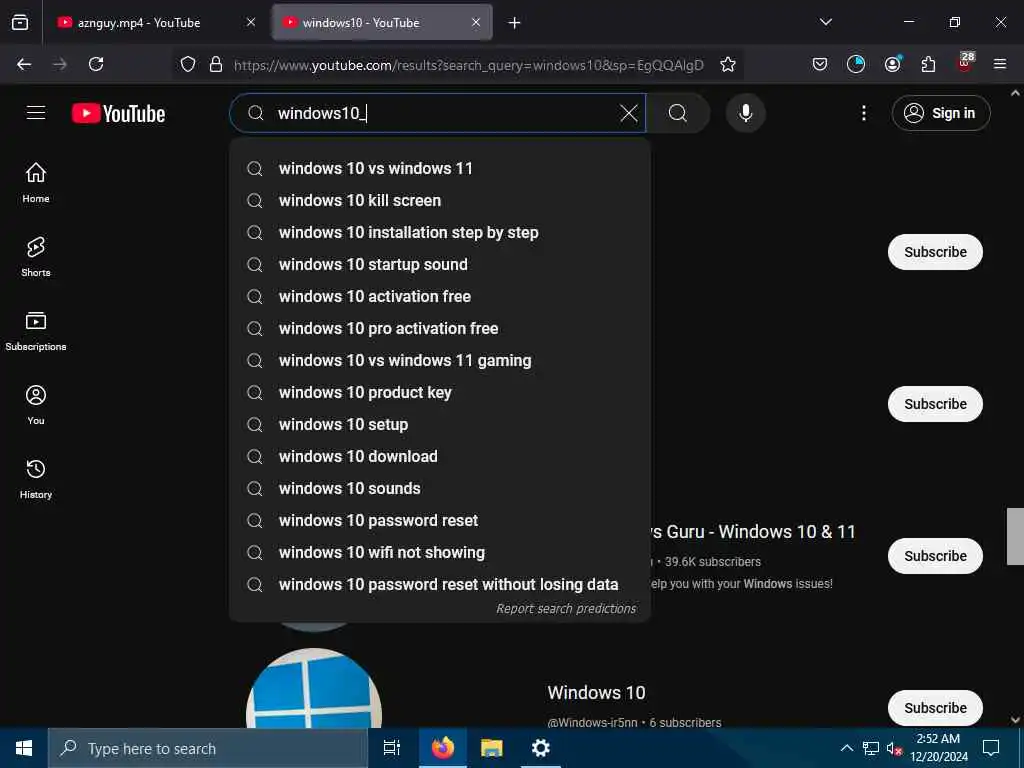The image size is (1024, 768).
Task: Reload the page
Action: 96,64
